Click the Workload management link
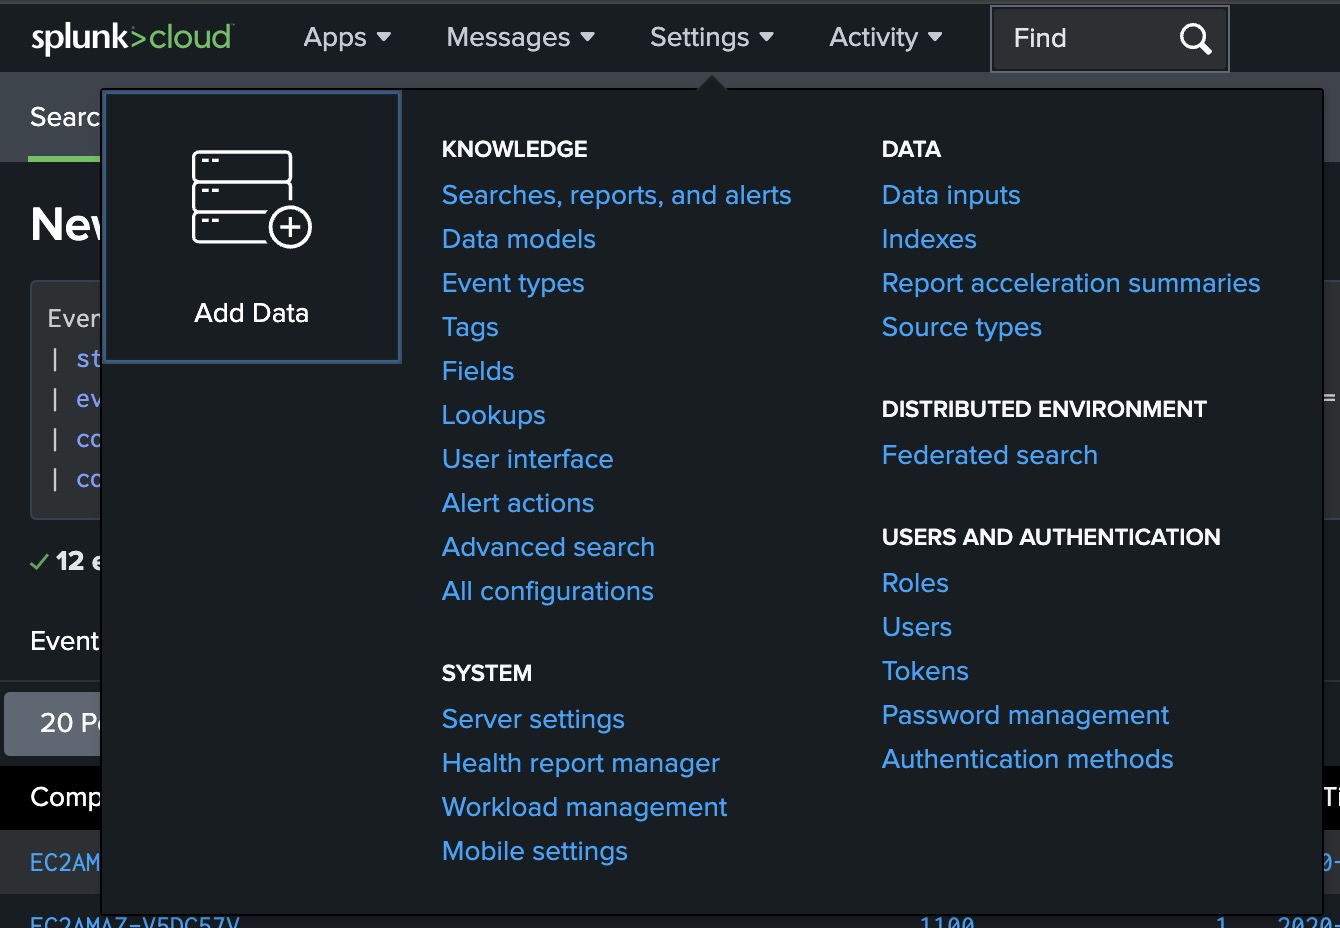The height and width of the screenshot is (928, 1340). click(x=584, y=807)
